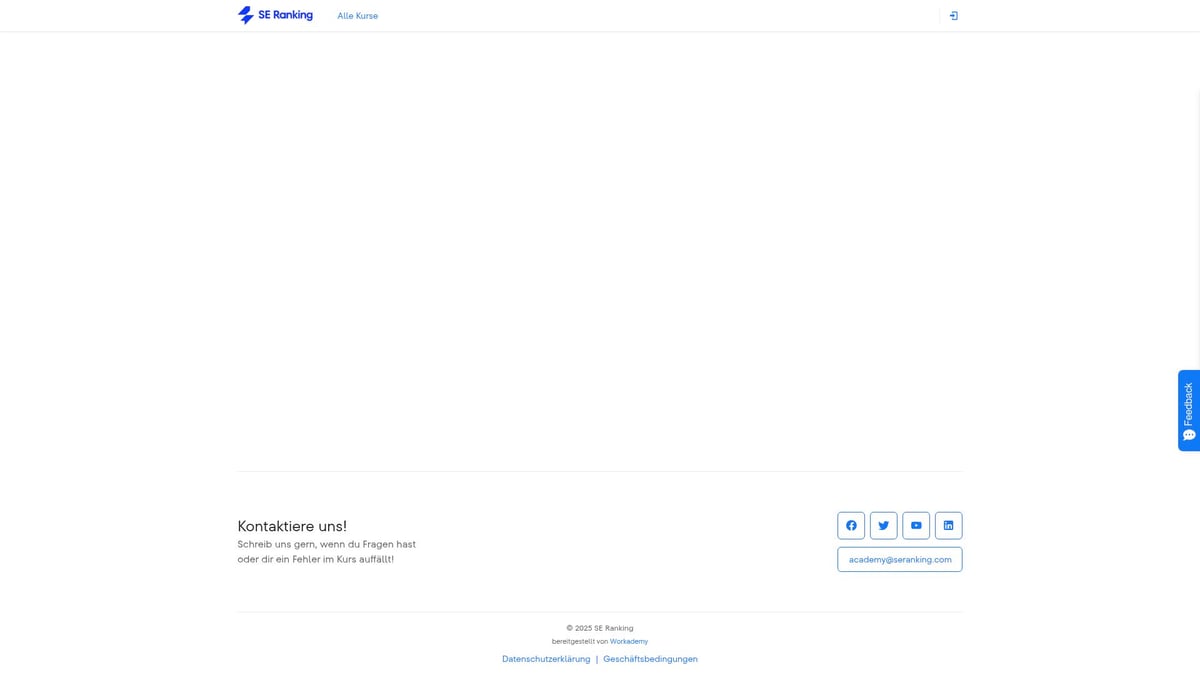
Task: Open the Twitter social icon
Action: point(883,525)
